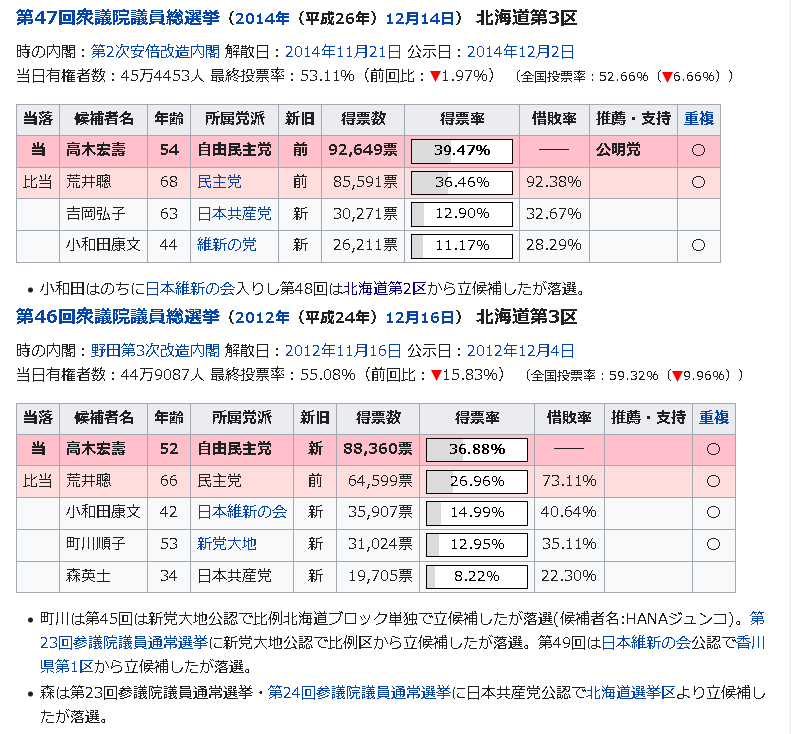Open 北海道選挙区 link

pos(631,692)
